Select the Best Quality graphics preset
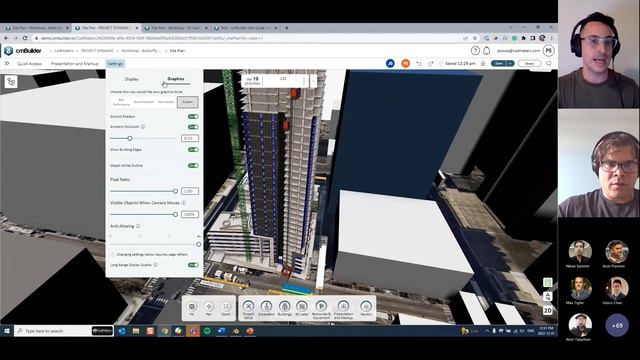The height and width of the screenshot is (360, 640). coord(166,102)
